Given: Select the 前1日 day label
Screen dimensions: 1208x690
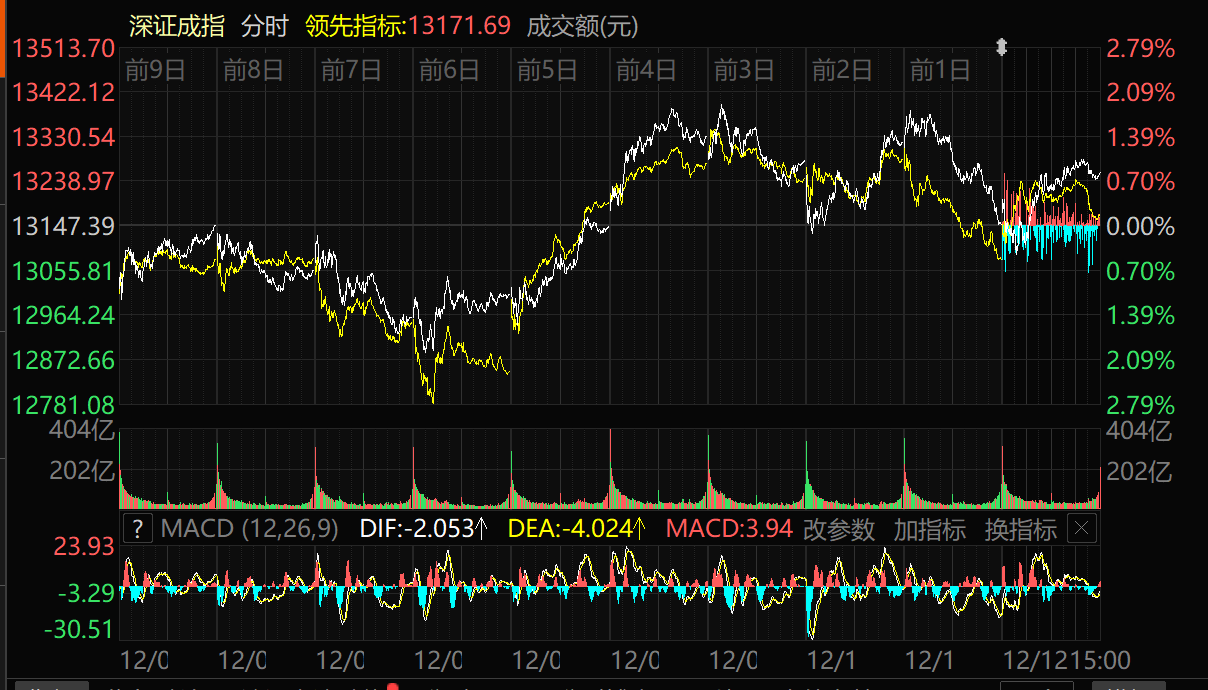Looking at the screenshot, I should click(940, 70).
